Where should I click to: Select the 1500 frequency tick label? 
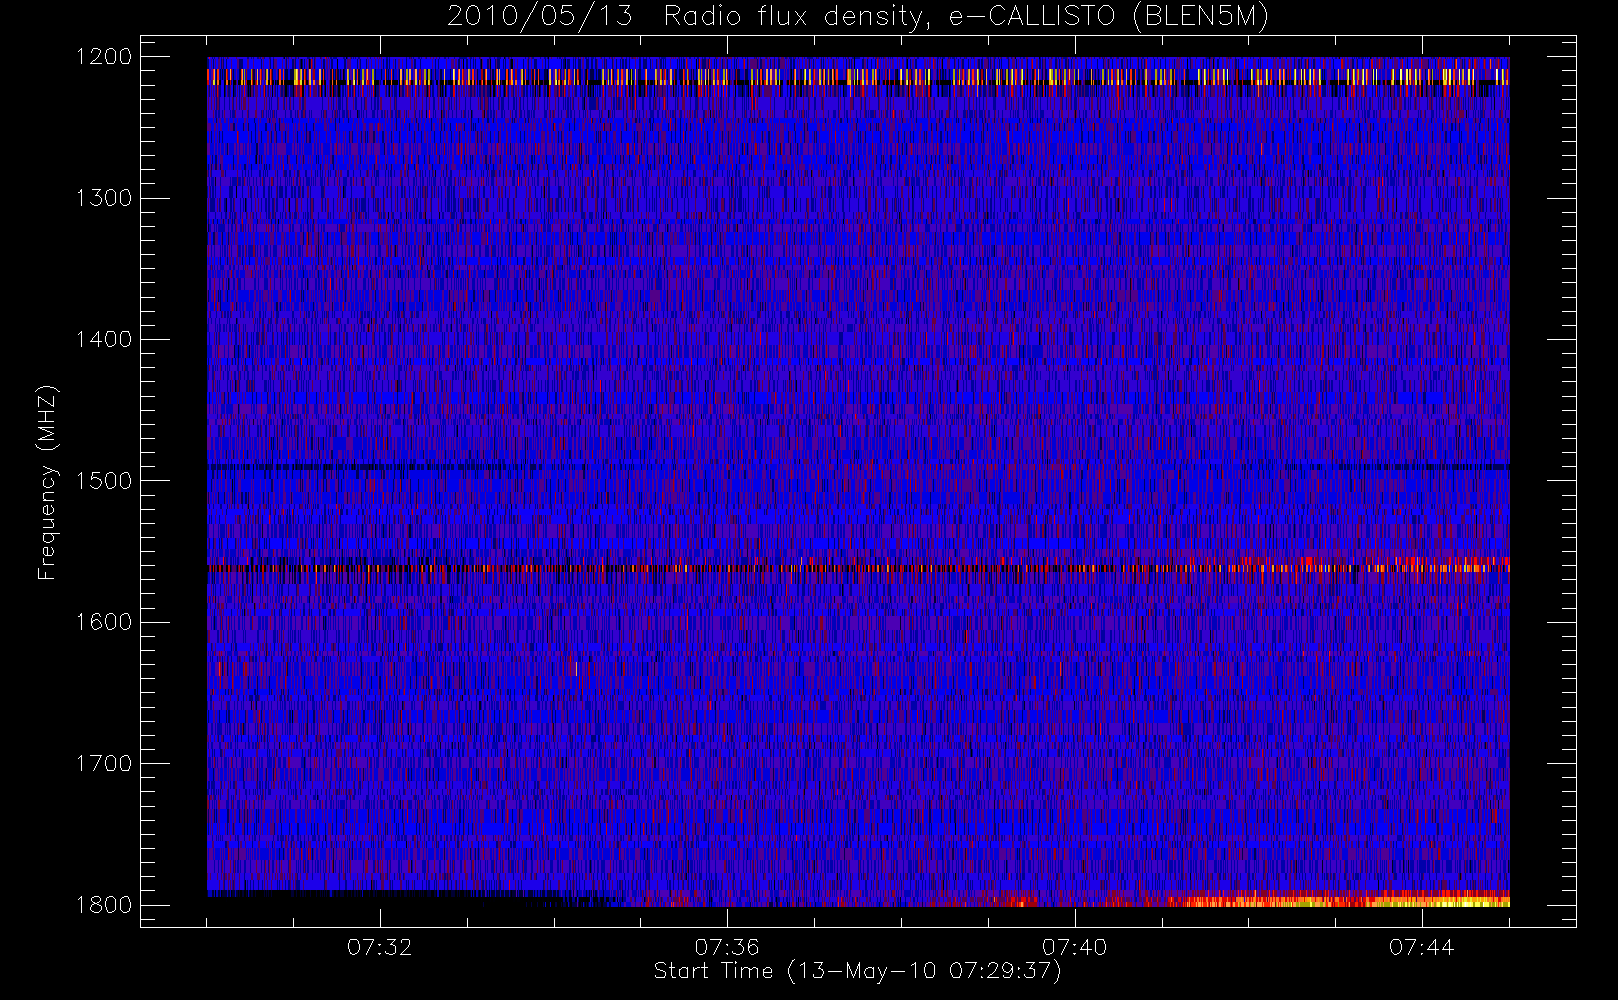point(104,481)
